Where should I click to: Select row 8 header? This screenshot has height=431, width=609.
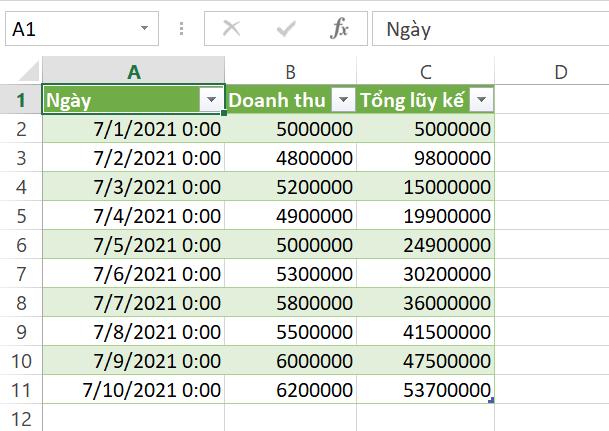pos(21,302)
